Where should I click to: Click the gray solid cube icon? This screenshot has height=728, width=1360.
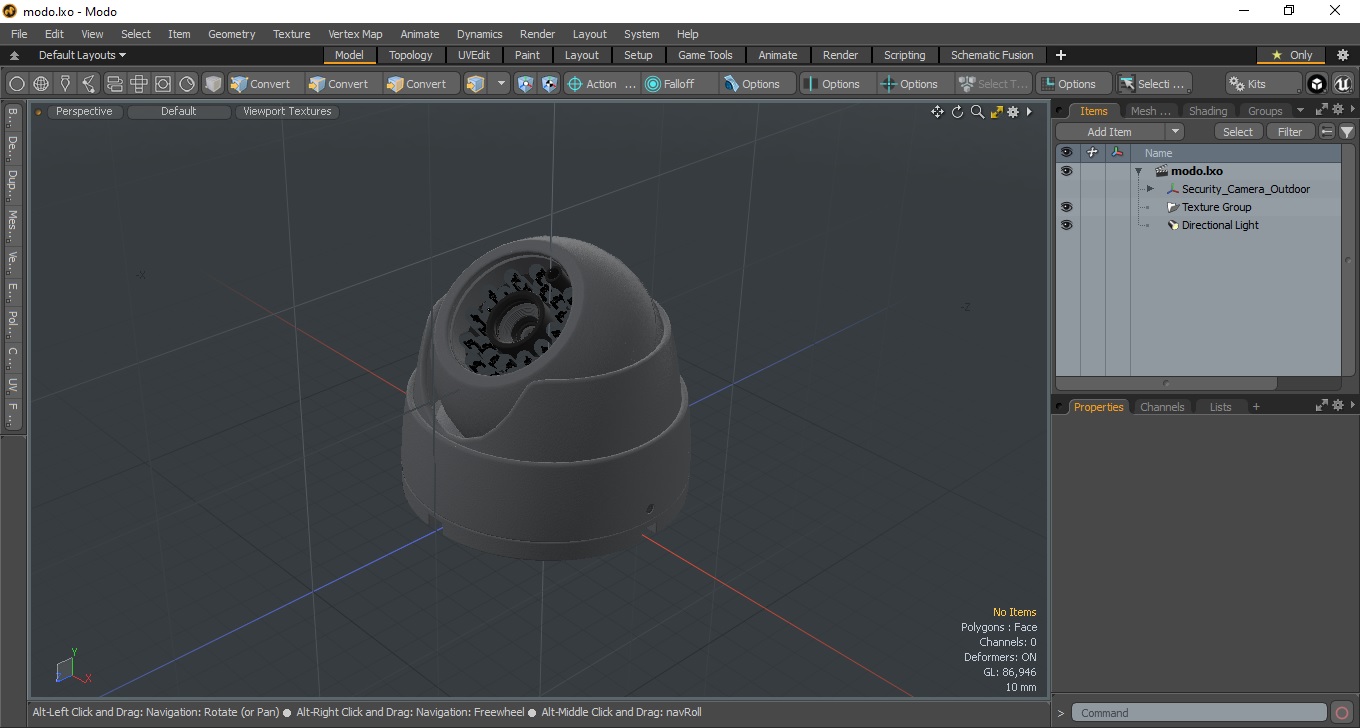213,84
